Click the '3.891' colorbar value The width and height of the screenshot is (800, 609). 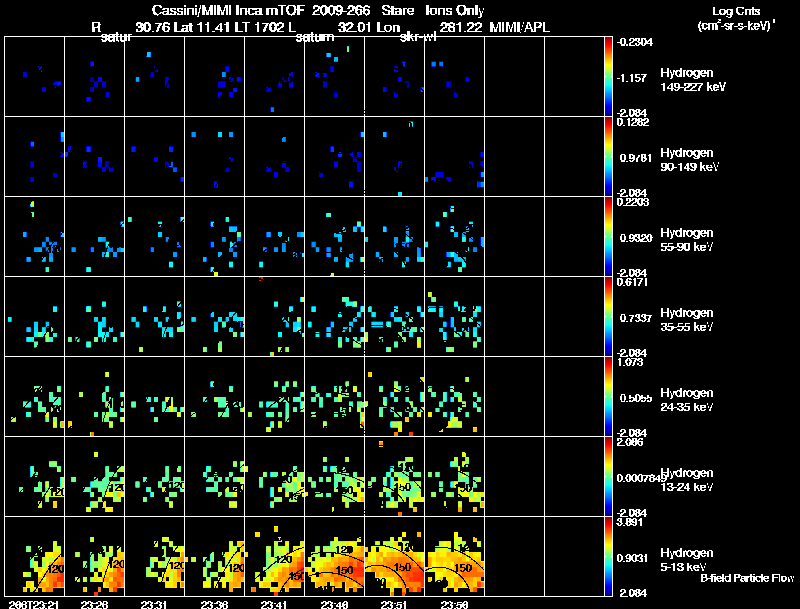[x=630, y=522]
